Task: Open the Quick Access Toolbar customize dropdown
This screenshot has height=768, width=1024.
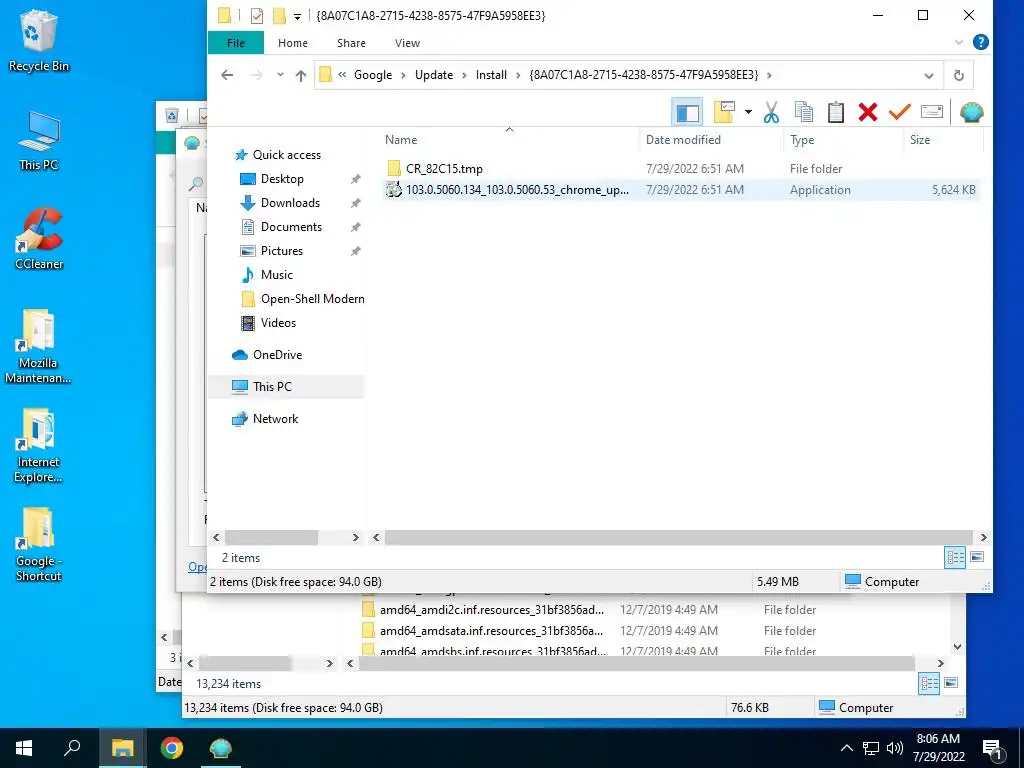Action: click(x=297, y=16)
